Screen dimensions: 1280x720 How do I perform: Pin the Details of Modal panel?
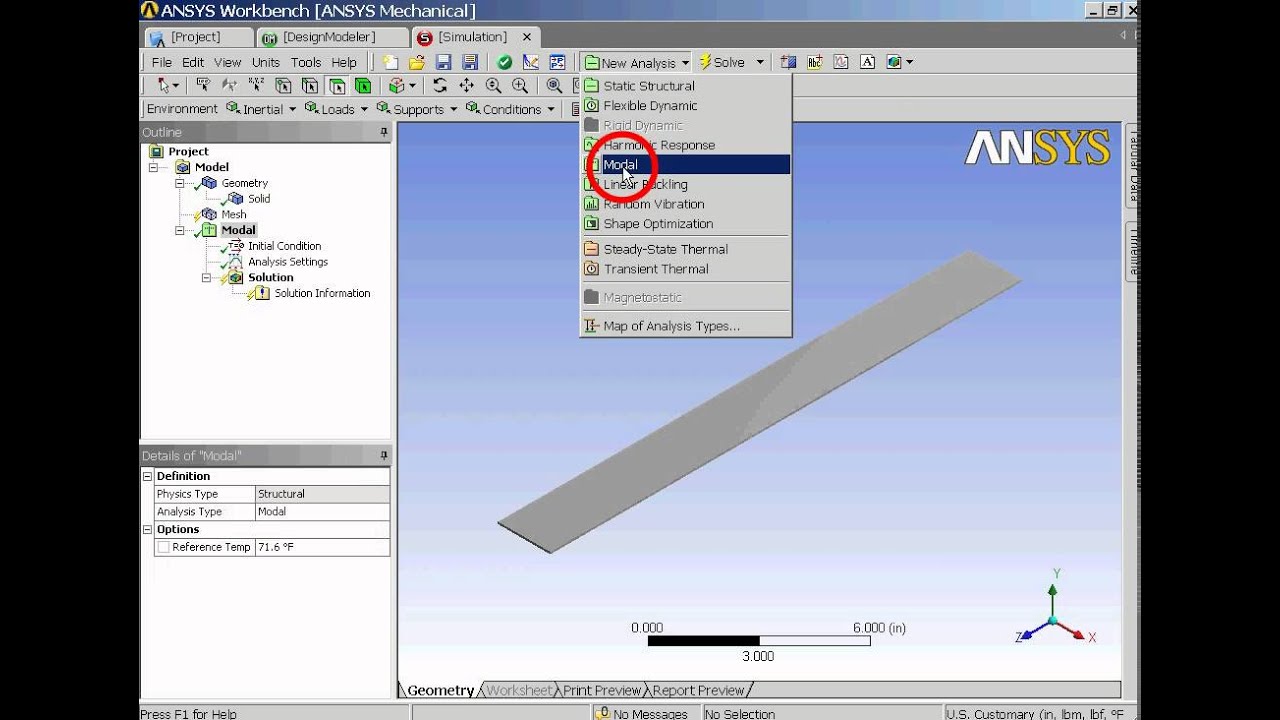383,455
